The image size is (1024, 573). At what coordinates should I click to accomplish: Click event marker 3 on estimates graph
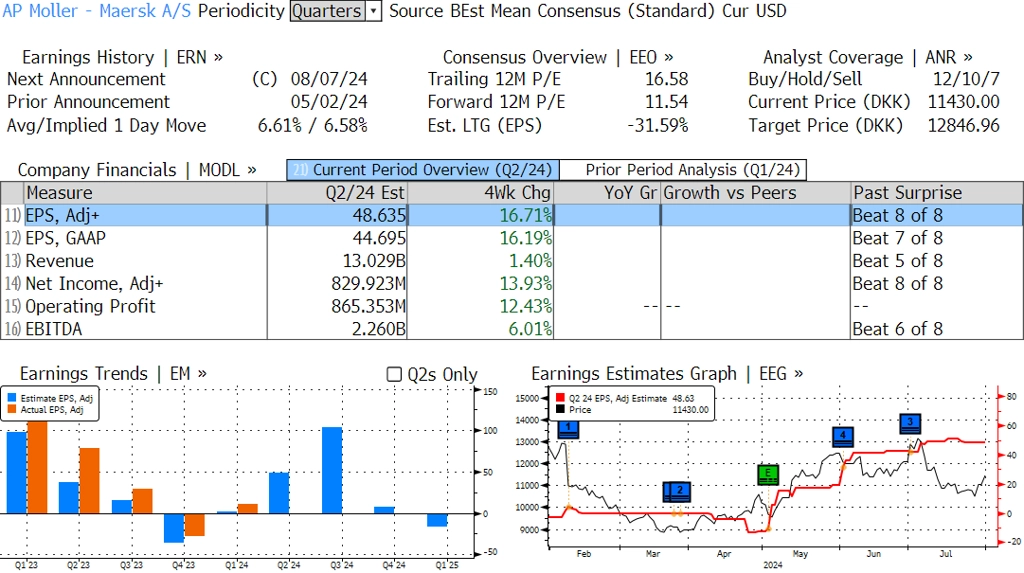click(x=910, y=423)
